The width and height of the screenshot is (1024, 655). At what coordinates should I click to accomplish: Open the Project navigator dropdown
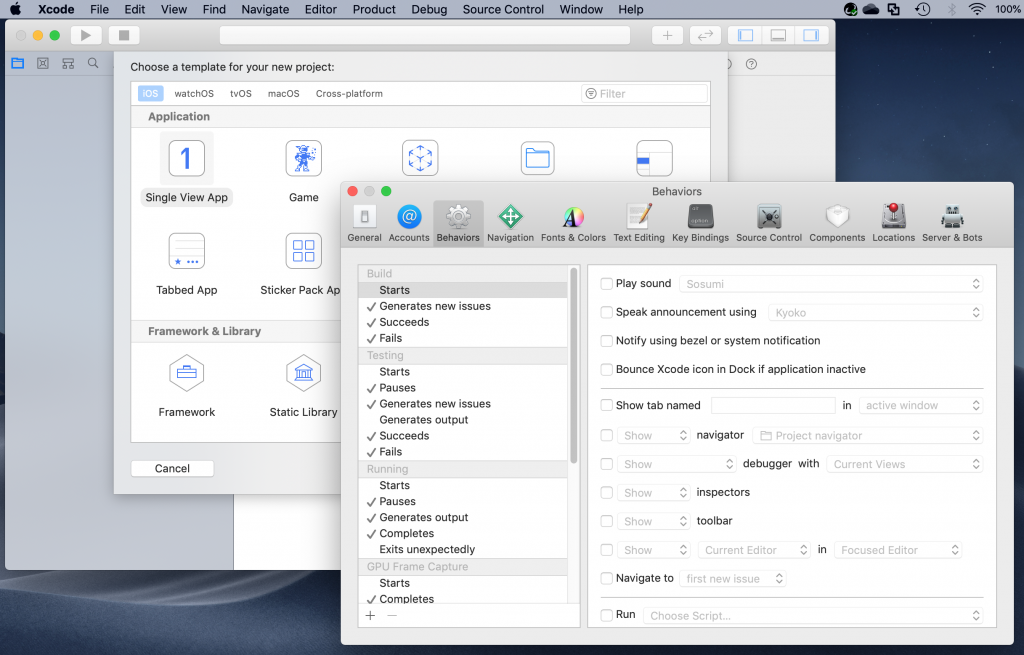pos(868,436)
